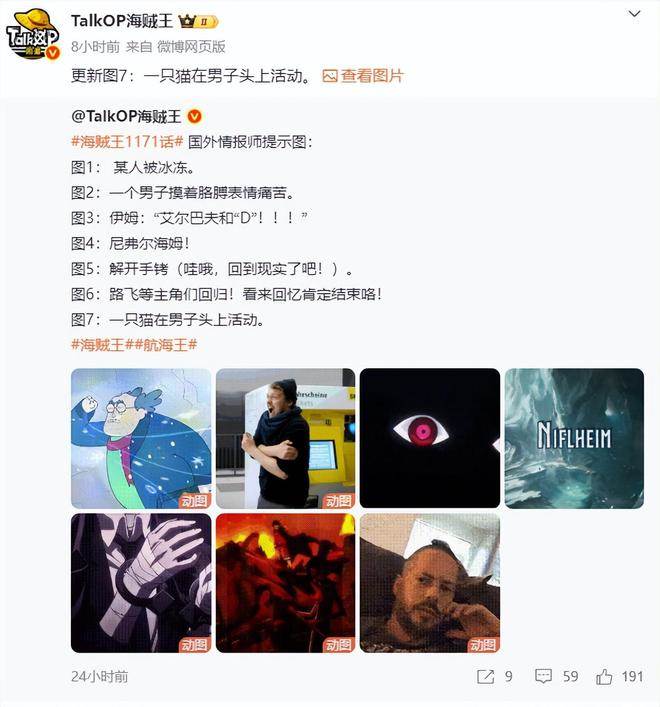Viewport: 660px width, 707px height.
Task: Click the orange verified badge beside @TalkOP海贼王
Action: 194,116
